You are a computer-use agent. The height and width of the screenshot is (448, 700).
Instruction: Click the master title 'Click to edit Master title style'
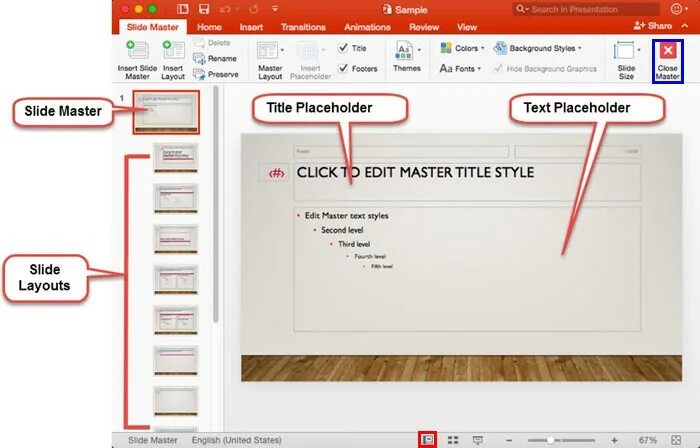tap(415, 173)
